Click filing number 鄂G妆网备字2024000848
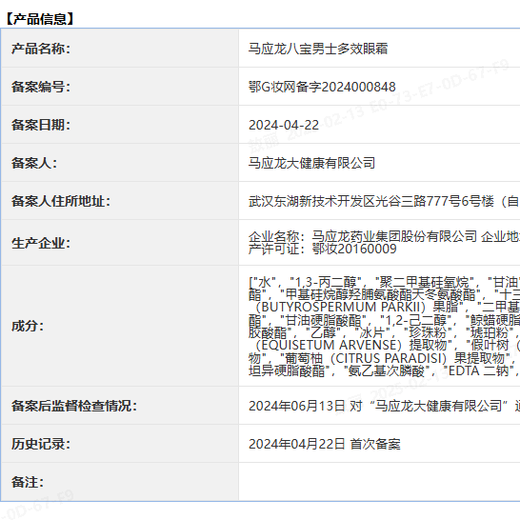520x520 pixels. click(x=322, y=87)
